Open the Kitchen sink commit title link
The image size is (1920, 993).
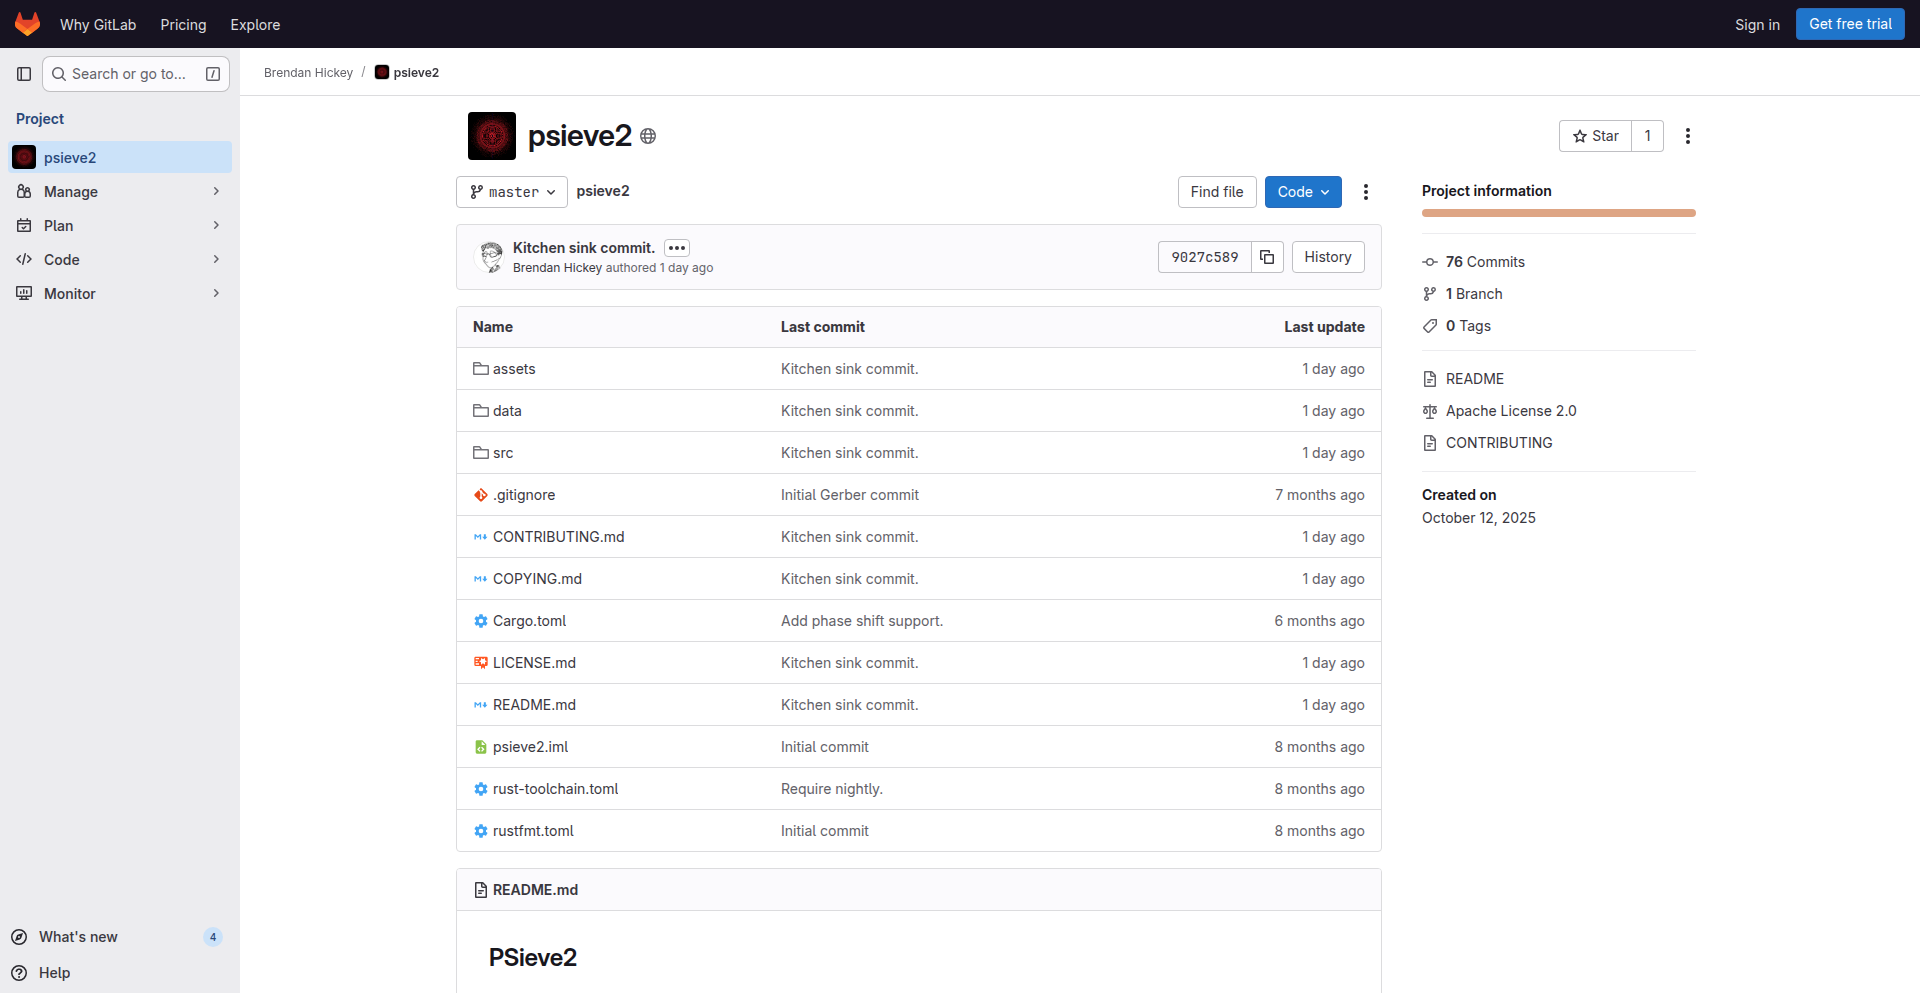click(584, 248)
